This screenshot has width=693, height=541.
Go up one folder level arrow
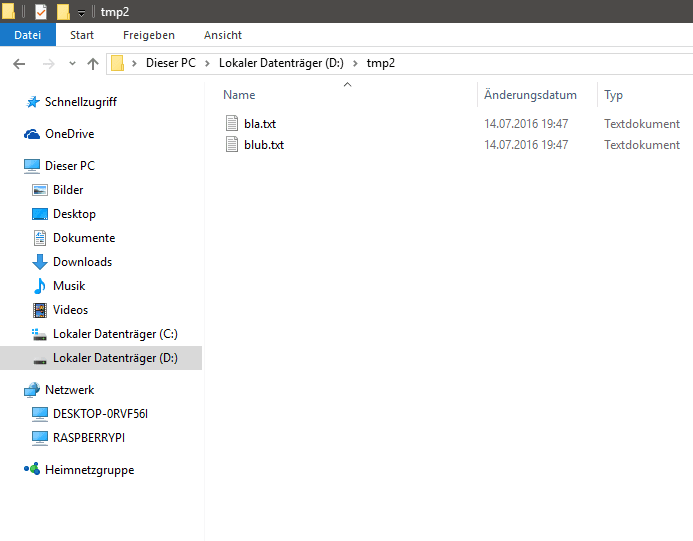pos(93,64)
